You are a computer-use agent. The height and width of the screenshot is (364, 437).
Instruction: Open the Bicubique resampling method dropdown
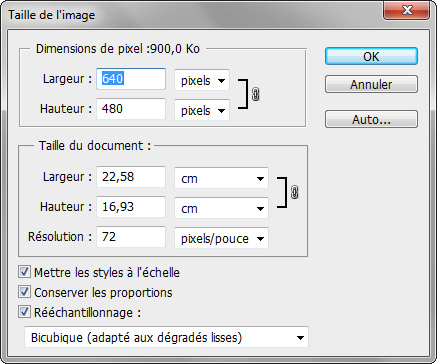tap(166, 337)
